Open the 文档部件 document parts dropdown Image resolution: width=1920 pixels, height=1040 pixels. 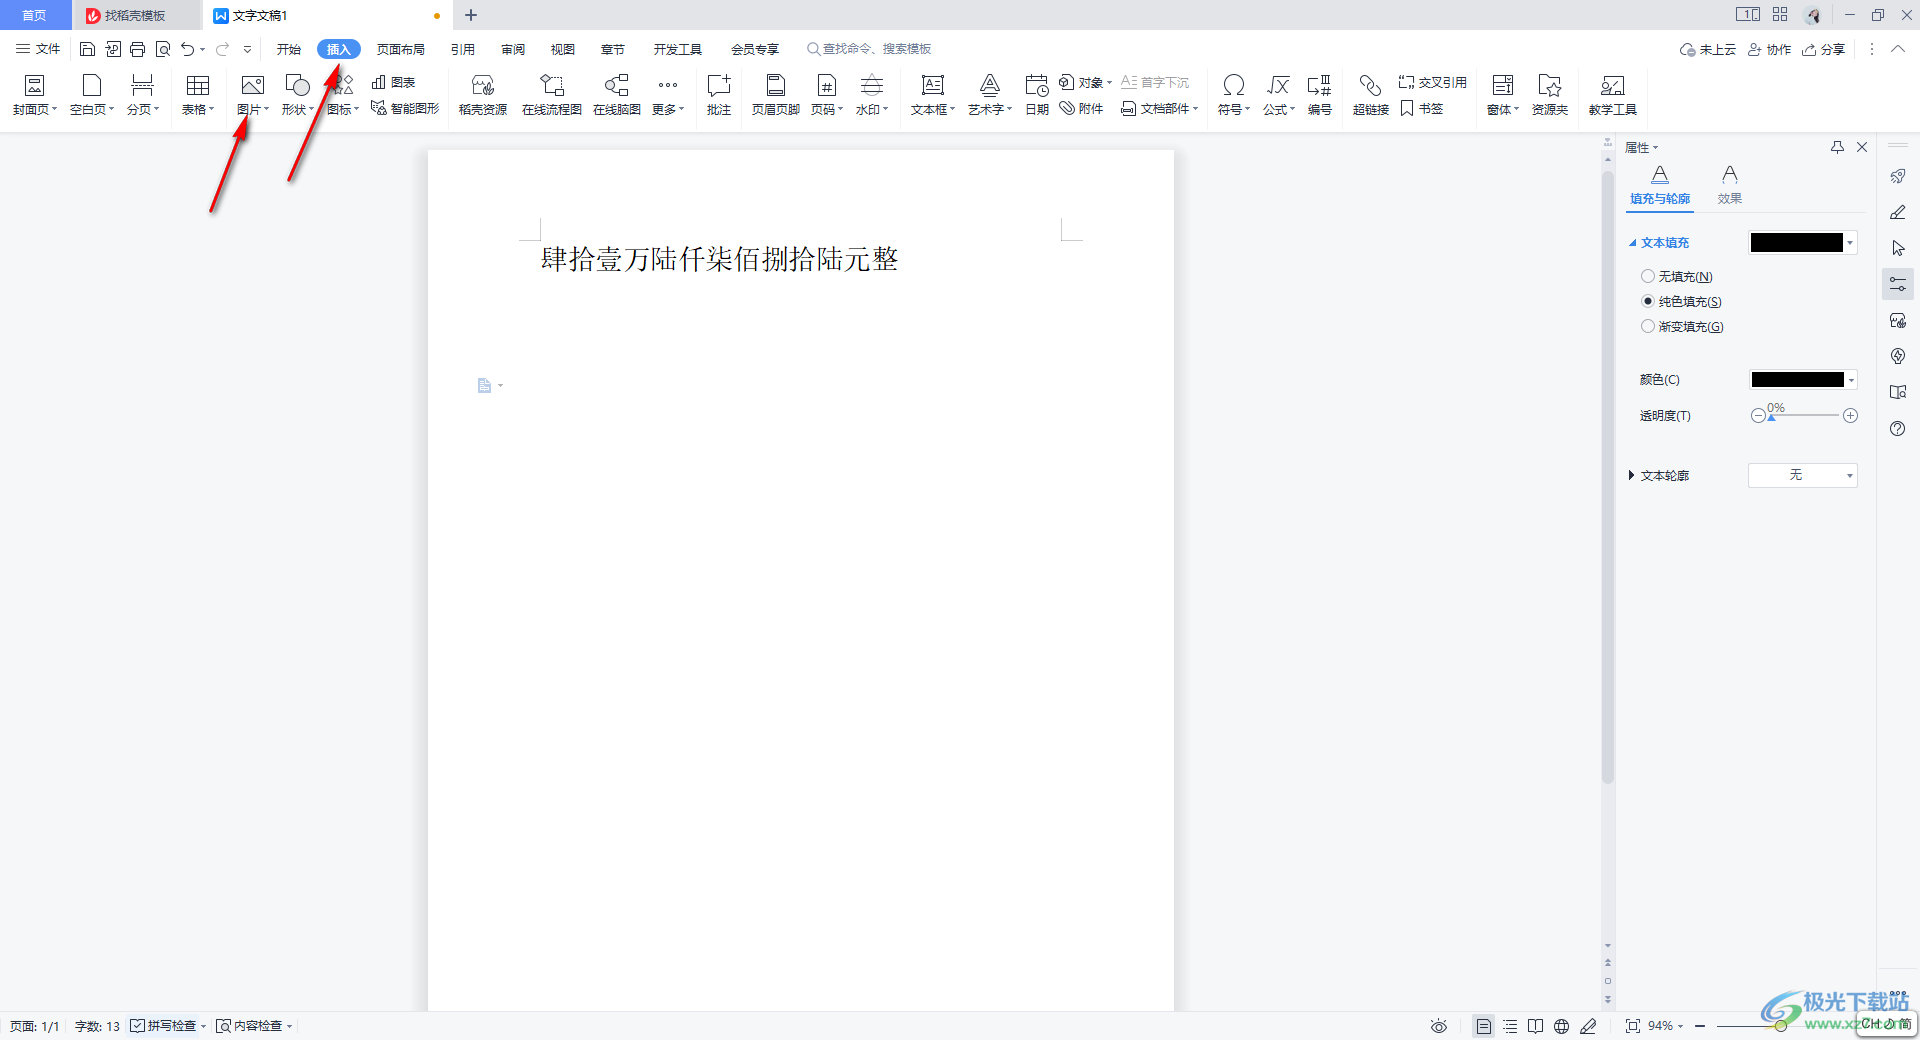[1160, 108]
